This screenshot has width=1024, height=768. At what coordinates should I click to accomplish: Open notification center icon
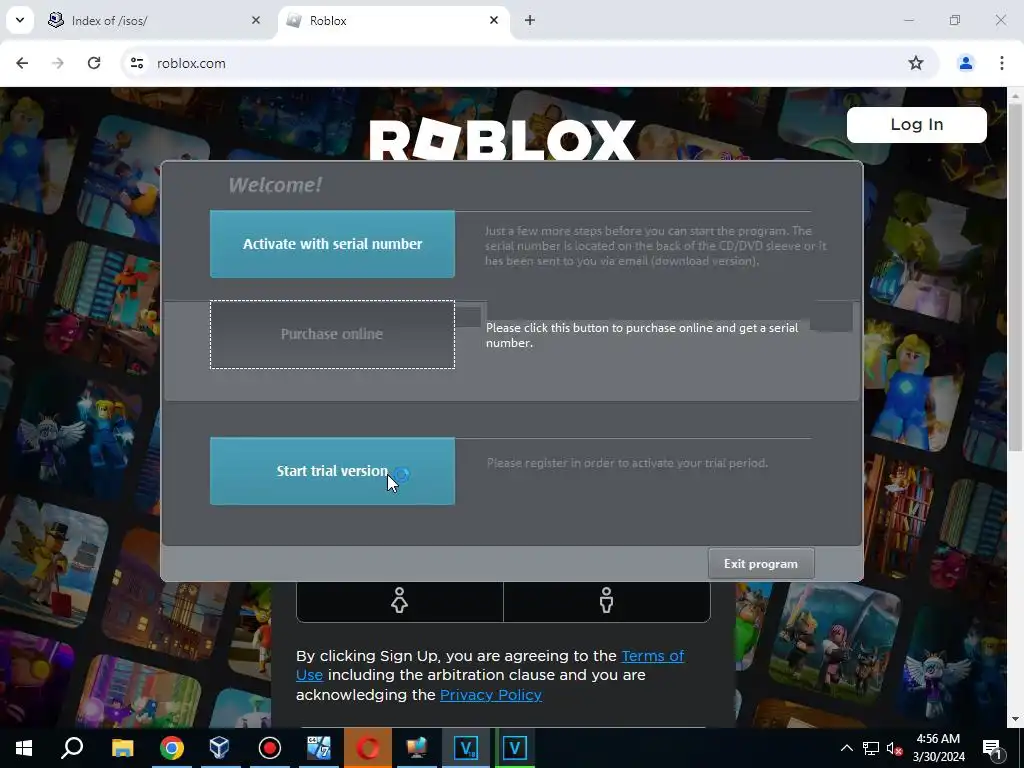coord(992,748)
